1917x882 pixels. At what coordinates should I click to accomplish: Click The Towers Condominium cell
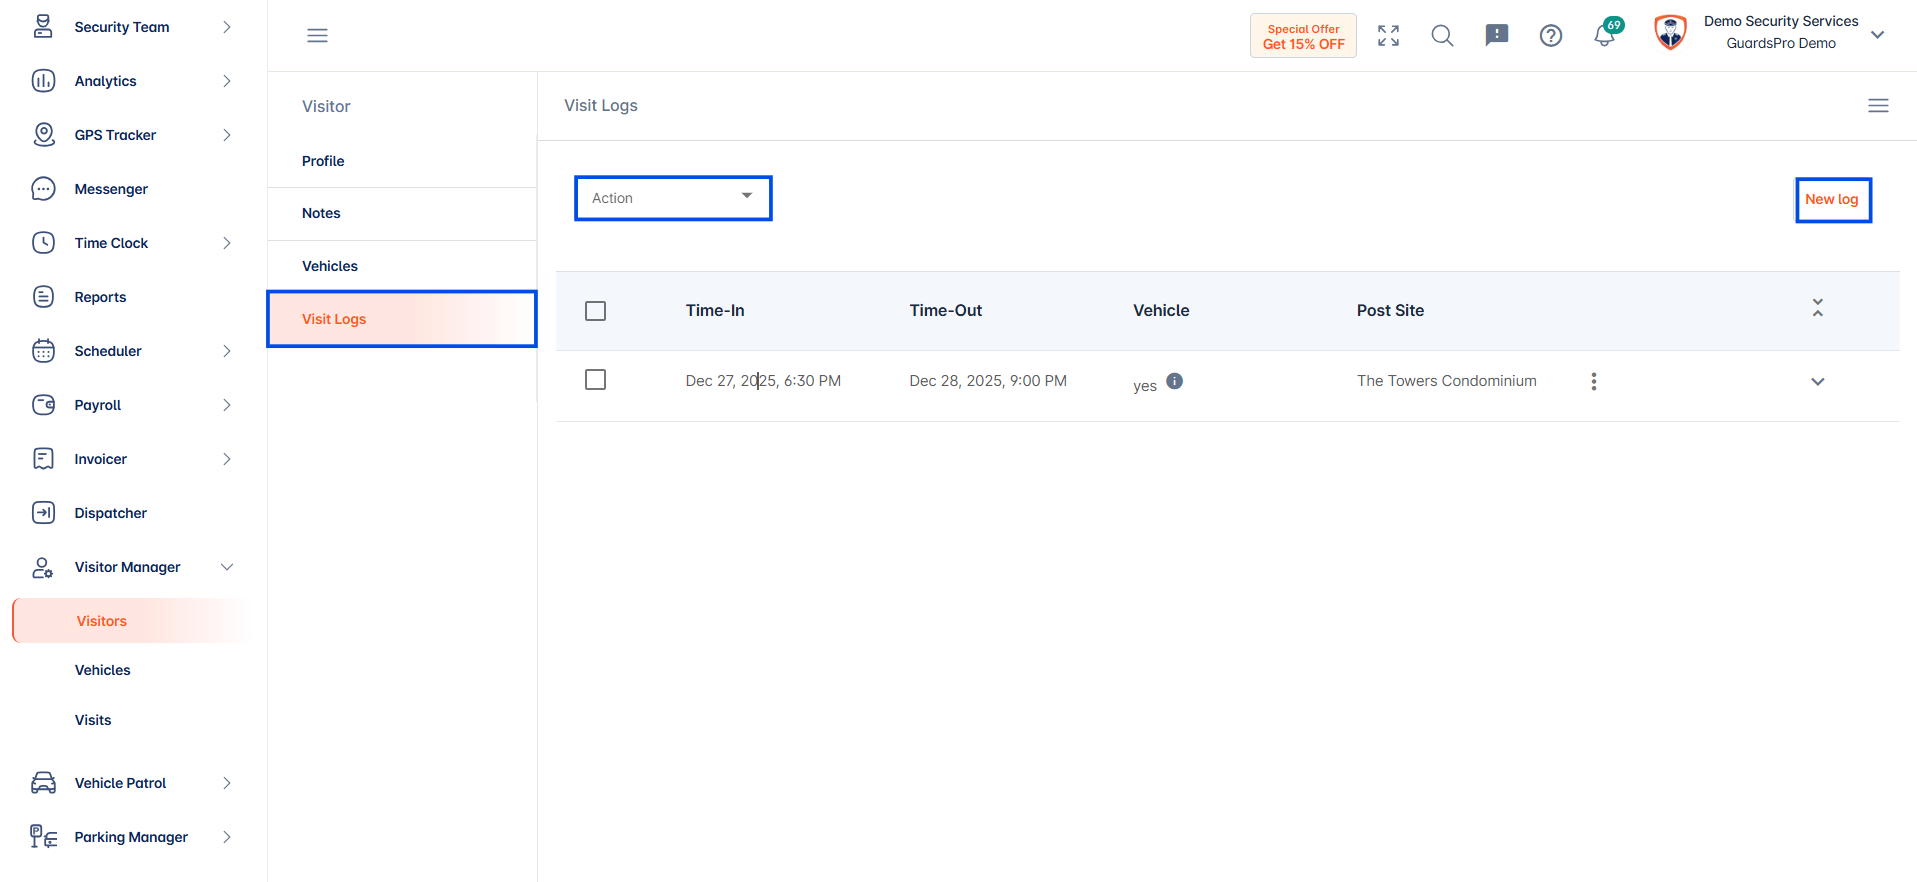(1446, 381)
